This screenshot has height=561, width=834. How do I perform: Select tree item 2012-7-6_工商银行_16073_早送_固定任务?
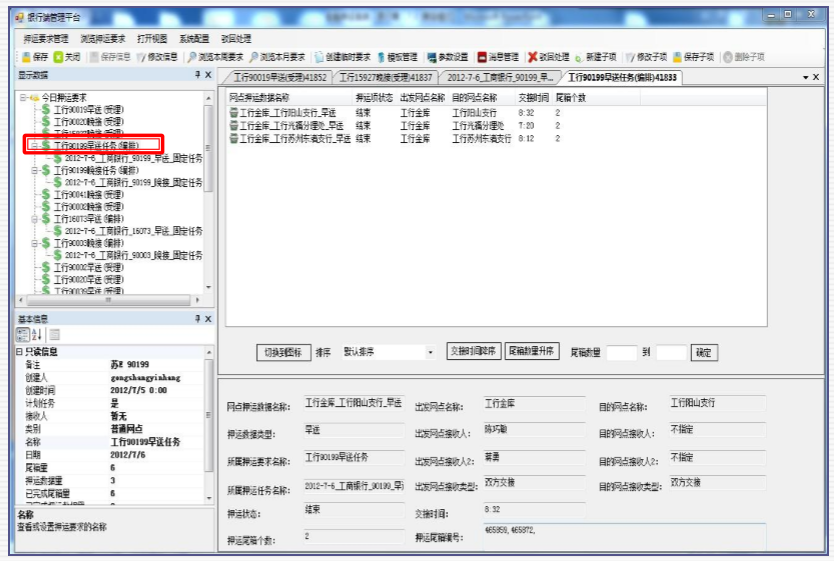click(x=133, y=231)
